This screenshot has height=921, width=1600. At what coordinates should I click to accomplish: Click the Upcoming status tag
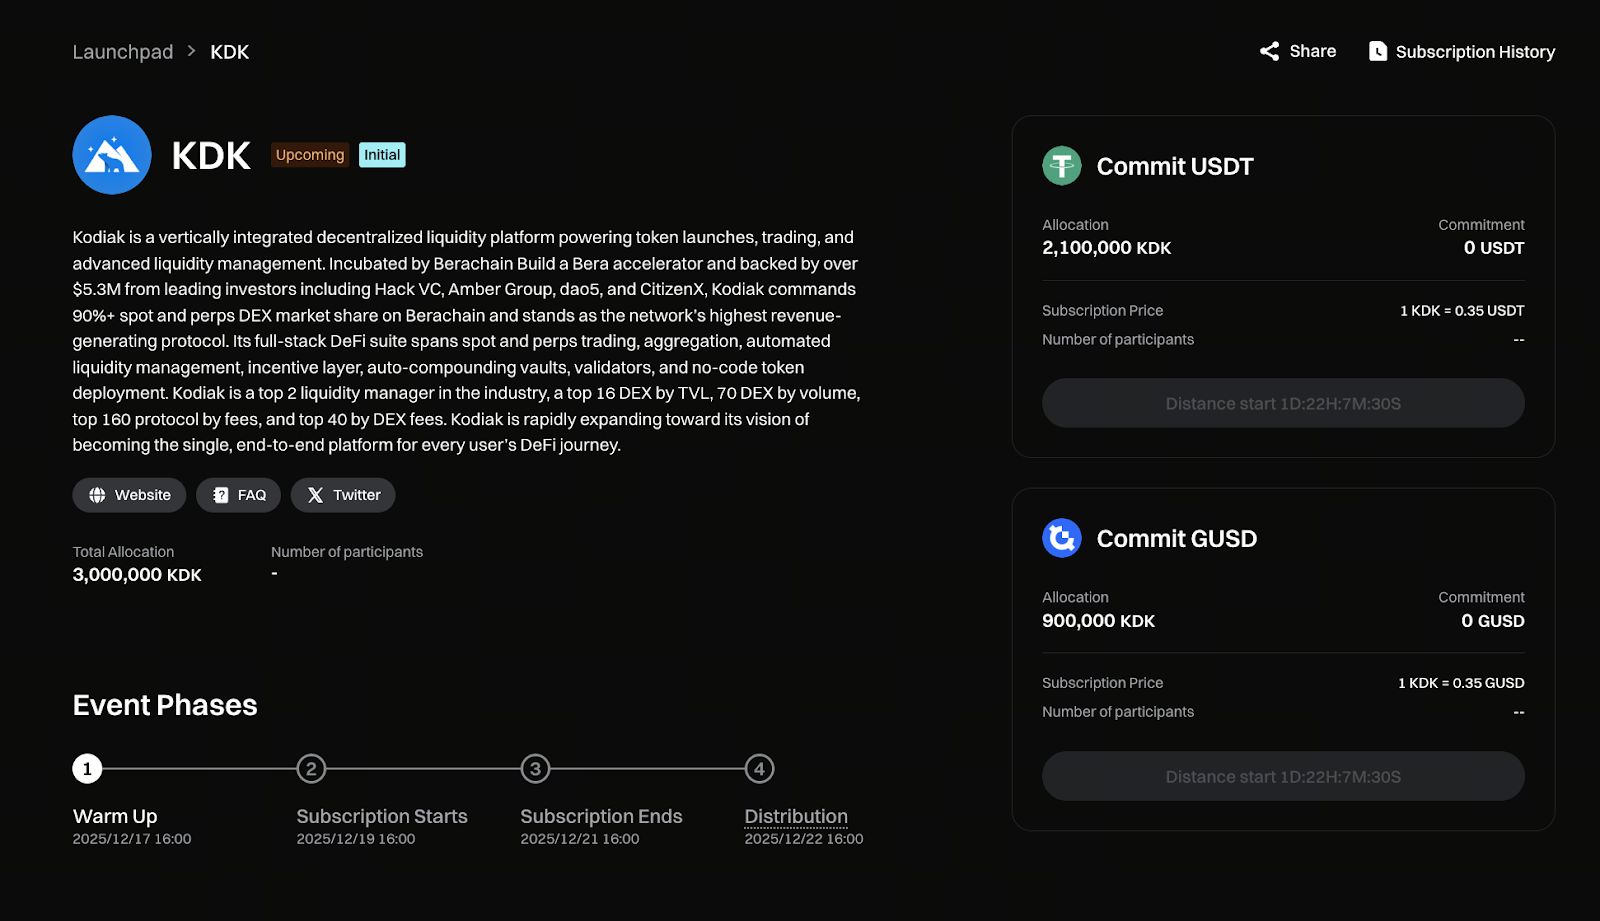click(x=310, y=155)
